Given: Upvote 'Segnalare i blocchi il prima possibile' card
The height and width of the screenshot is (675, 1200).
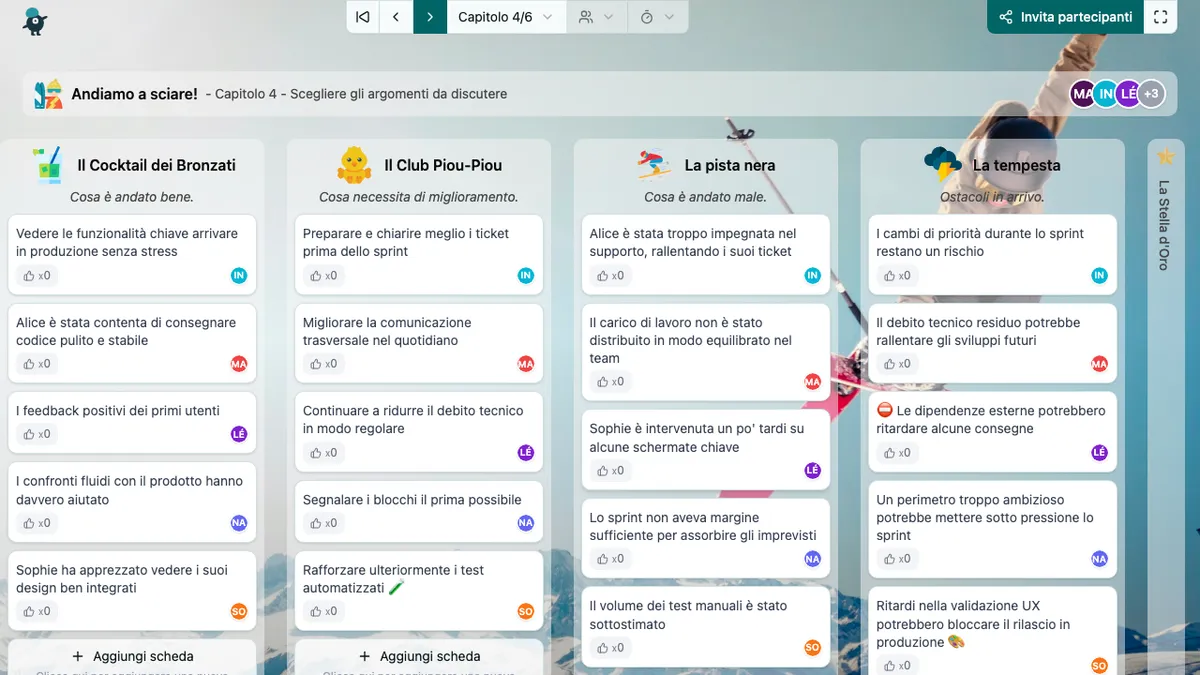Looking at the screenshot, I should 324,523.
